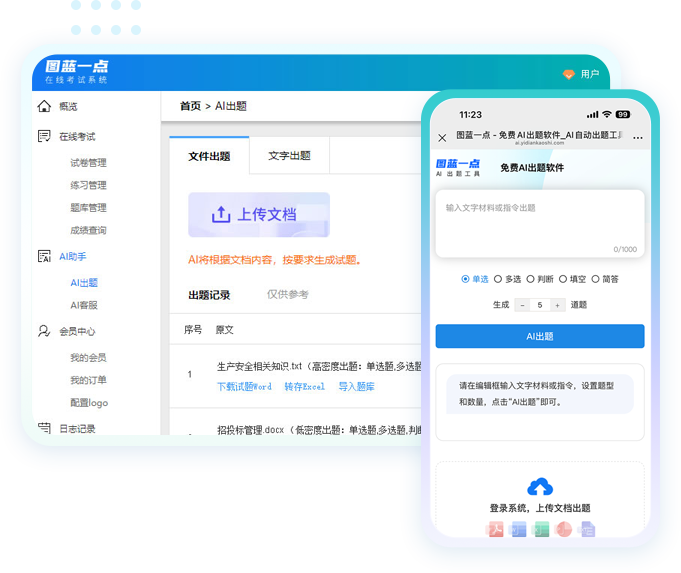Open 练习管理 in the sidebar
The image size is (681, 573).
pyautogui.click(x=89, y=185)
